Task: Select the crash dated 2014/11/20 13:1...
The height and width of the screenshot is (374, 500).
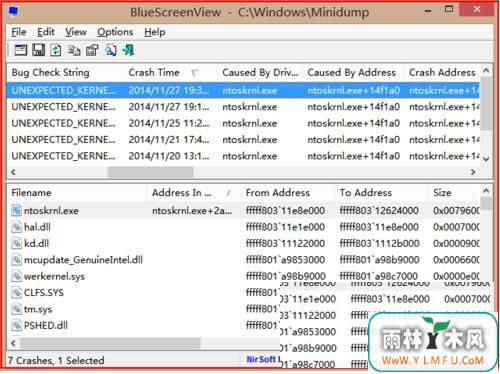Action: [x=243, y=156]
